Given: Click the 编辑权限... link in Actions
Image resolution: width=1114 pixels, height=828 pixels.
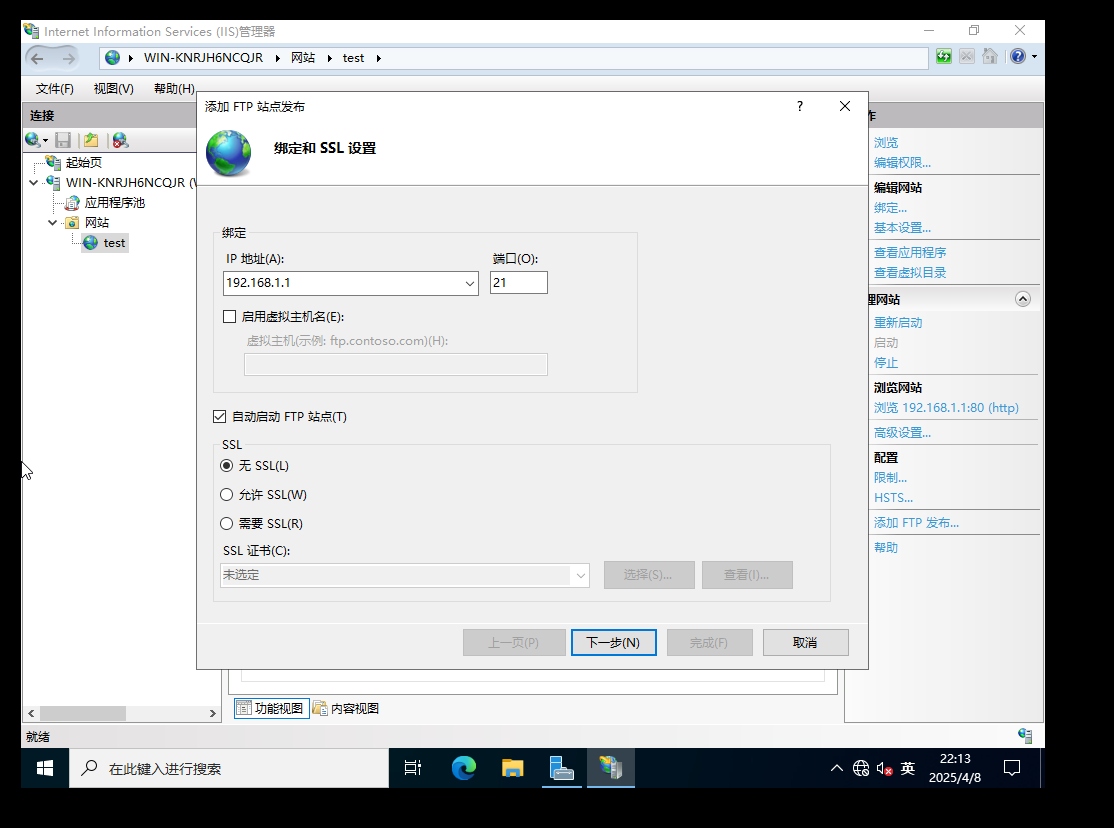Looking at the screenshot, I should coord(902,163).
